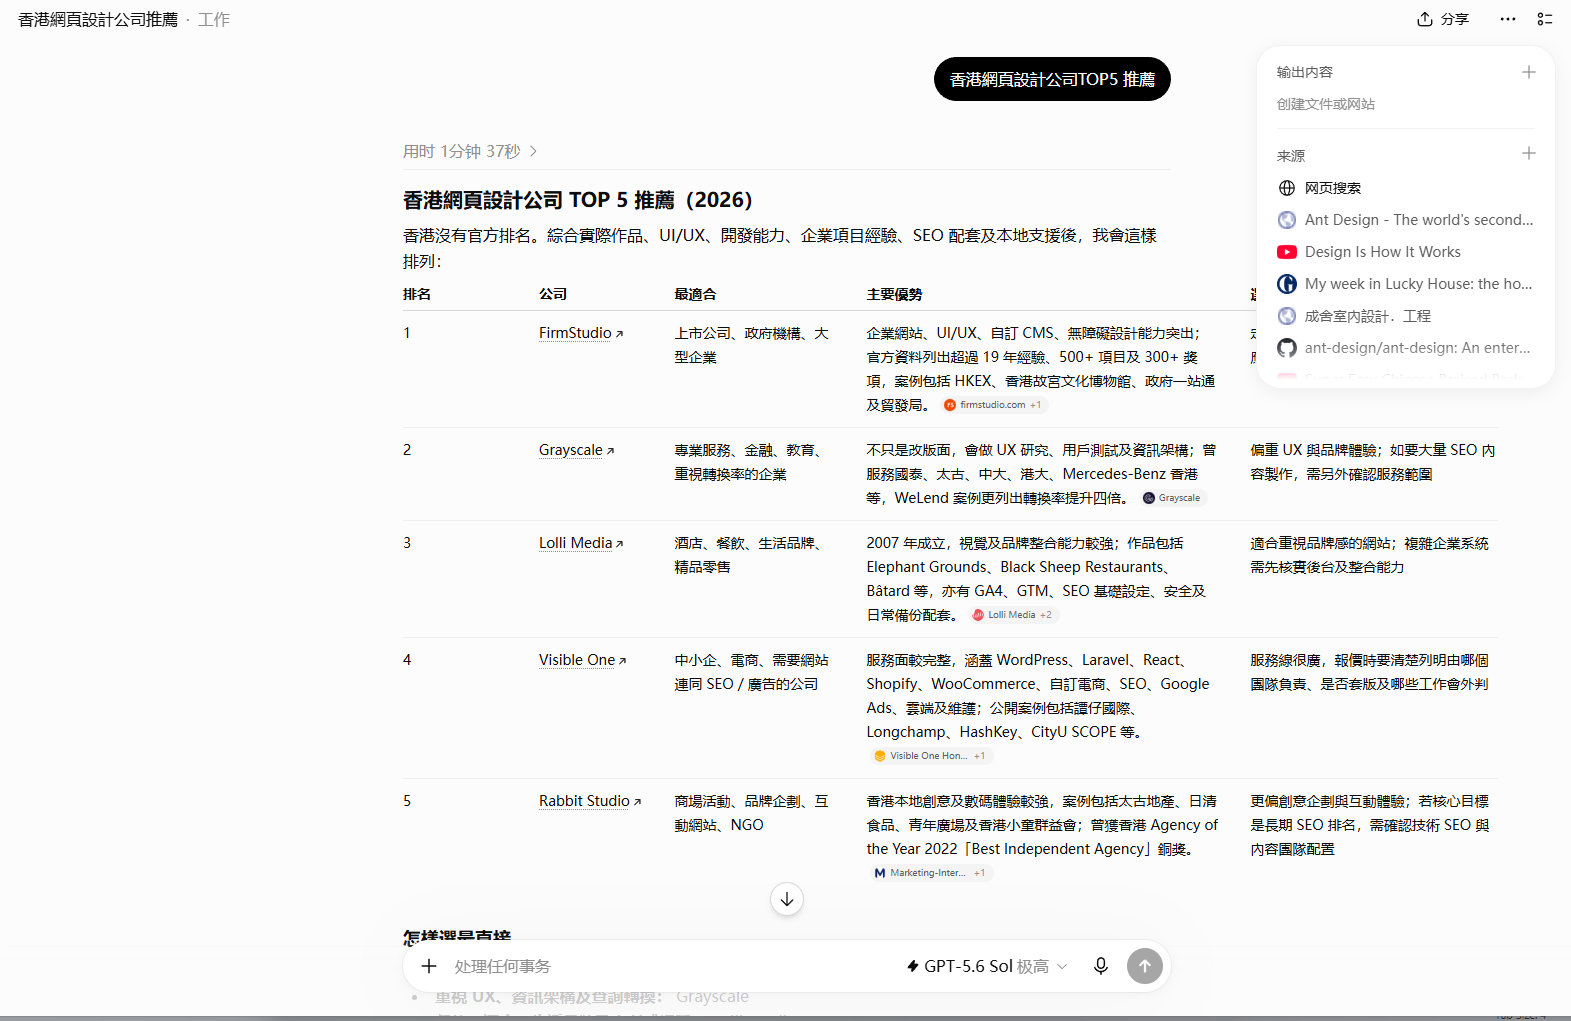Click the plus attach icon in input box
This screenshot has width=1571, height=1021.
click(x=429, y=966)
